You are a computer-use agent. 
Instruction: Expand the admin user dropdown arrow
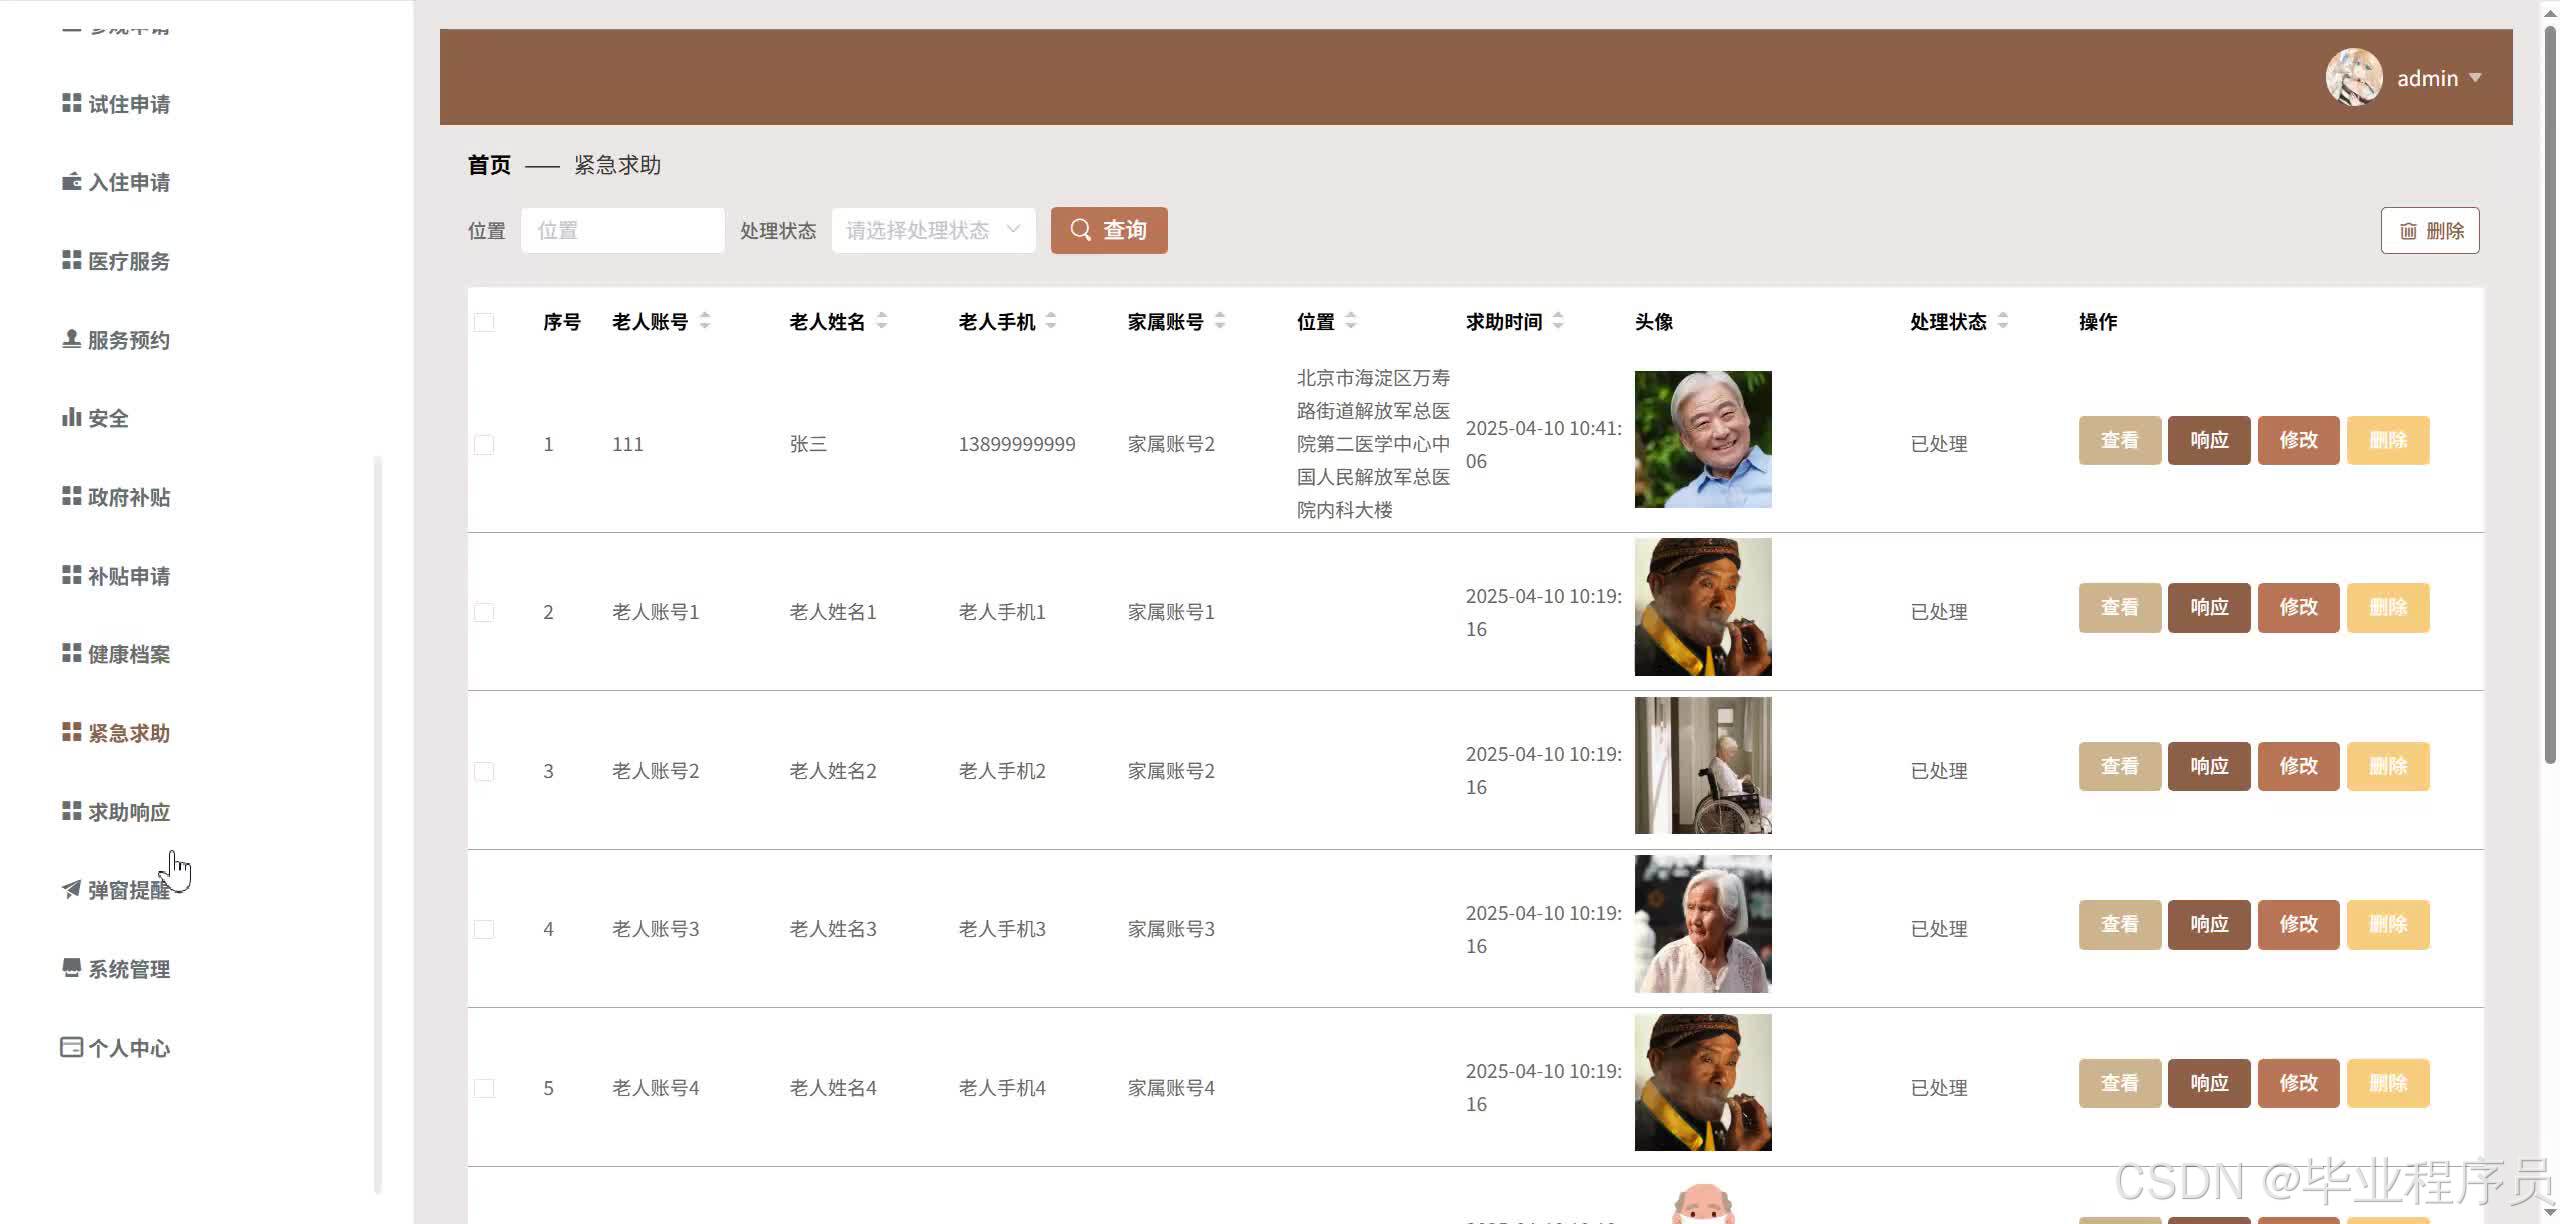coord(2475,77)
